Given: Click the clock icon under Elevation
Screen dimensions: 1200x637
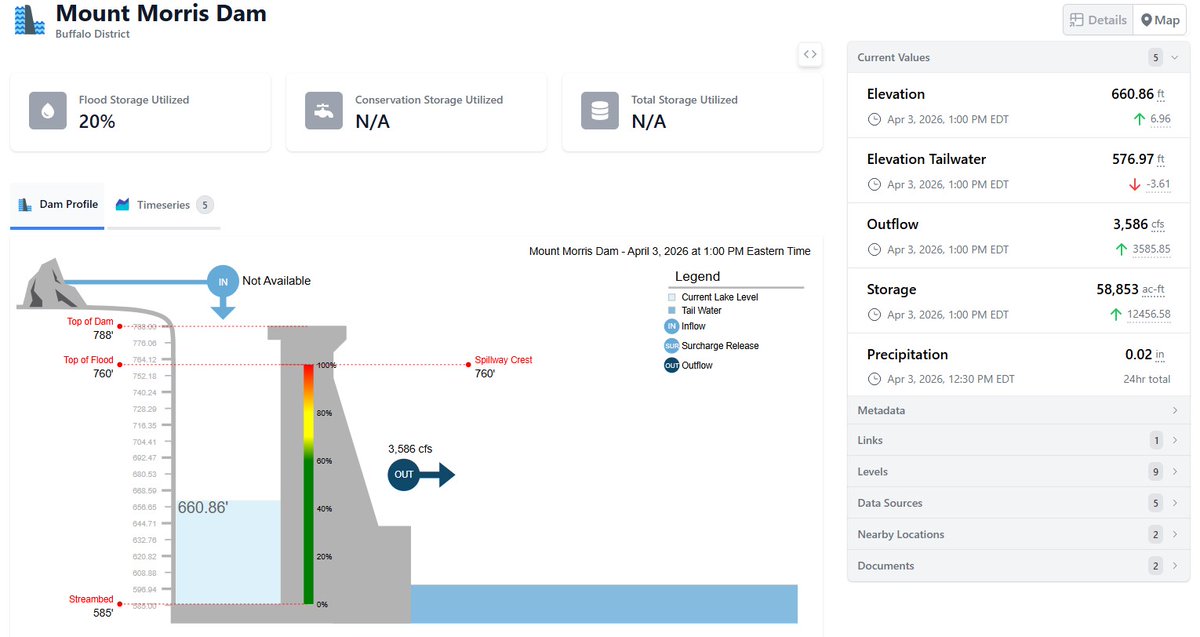Looking at the screenshot, I should point(874,120).
